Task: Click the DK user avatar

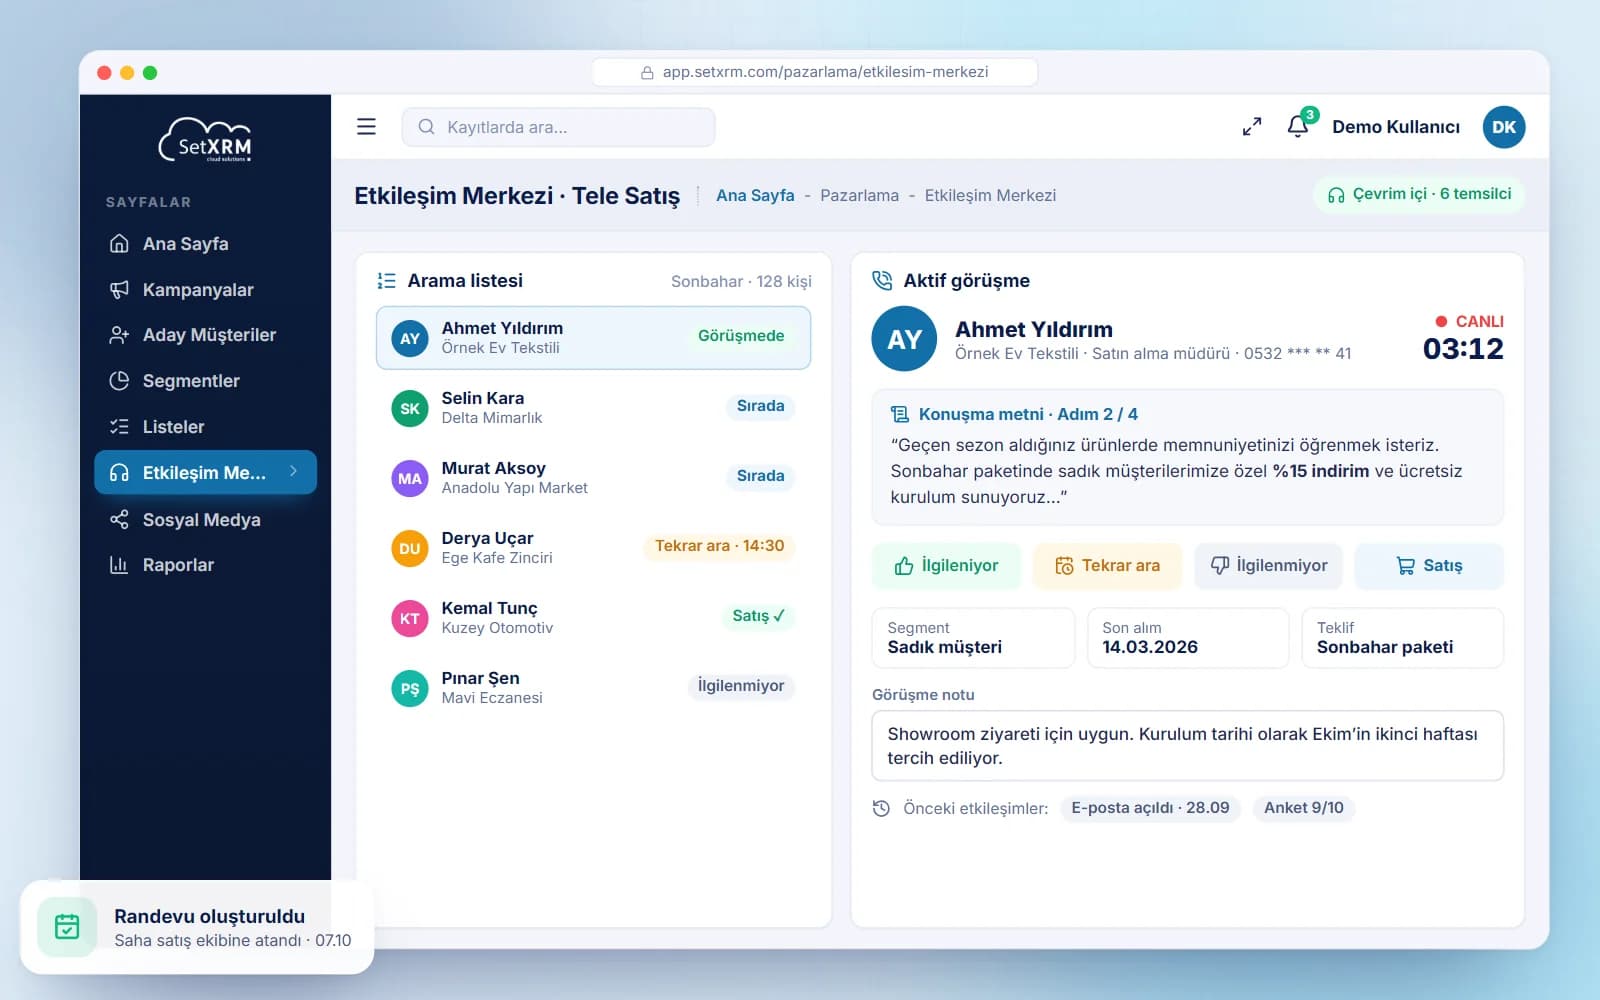Action: tap(1503, 127)
